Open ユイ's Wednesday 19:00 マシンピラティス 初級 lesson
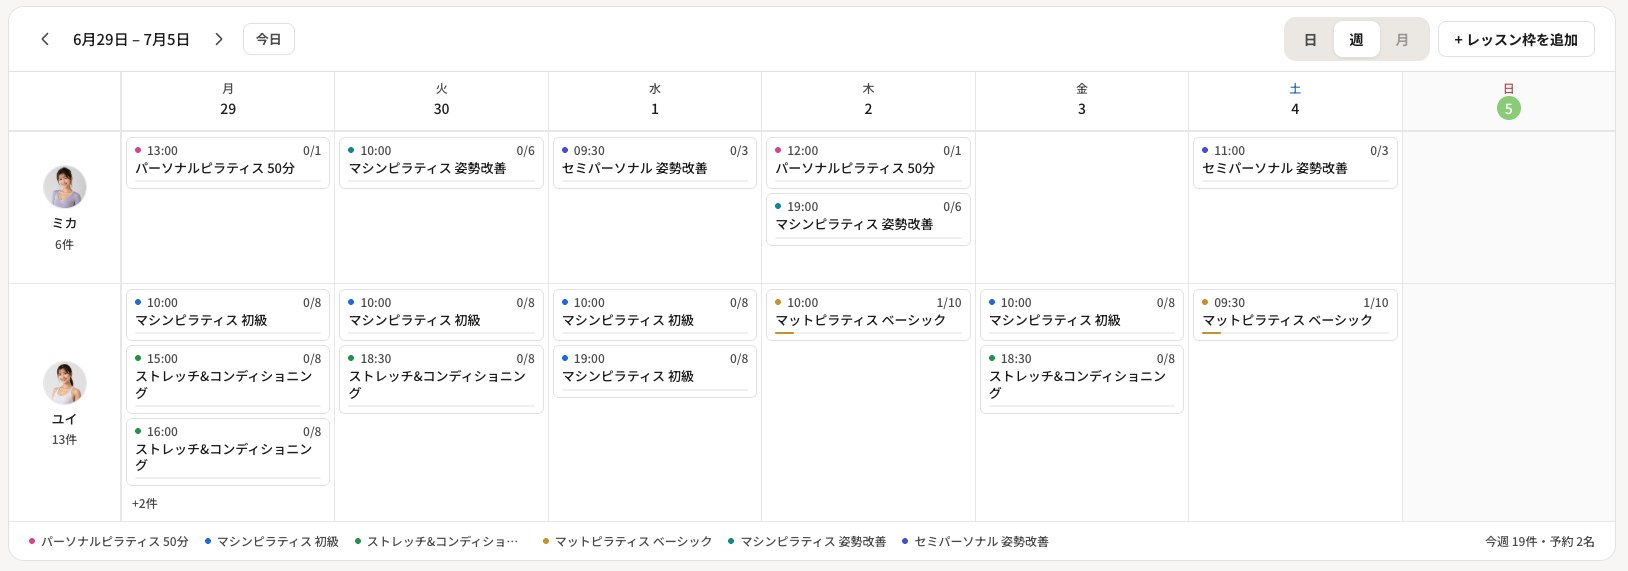This screenshot has height=571, width=1628. tap(655, 371)
